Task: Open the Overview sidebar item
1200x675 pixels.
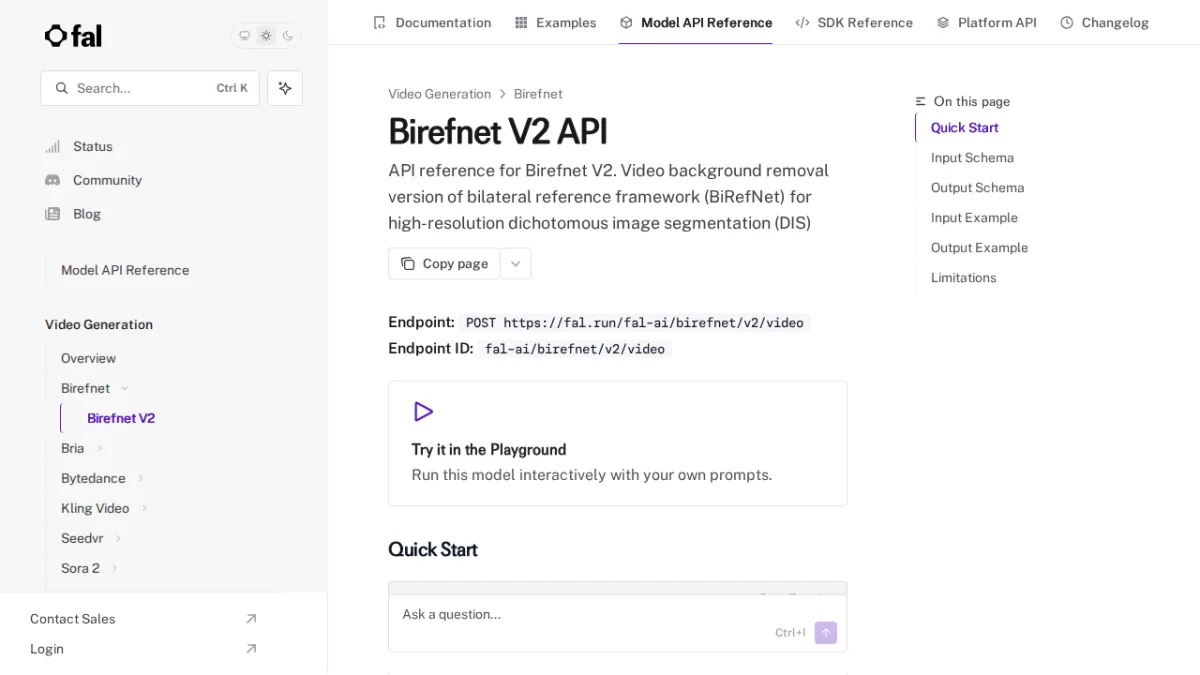Action: pos(88,358)
